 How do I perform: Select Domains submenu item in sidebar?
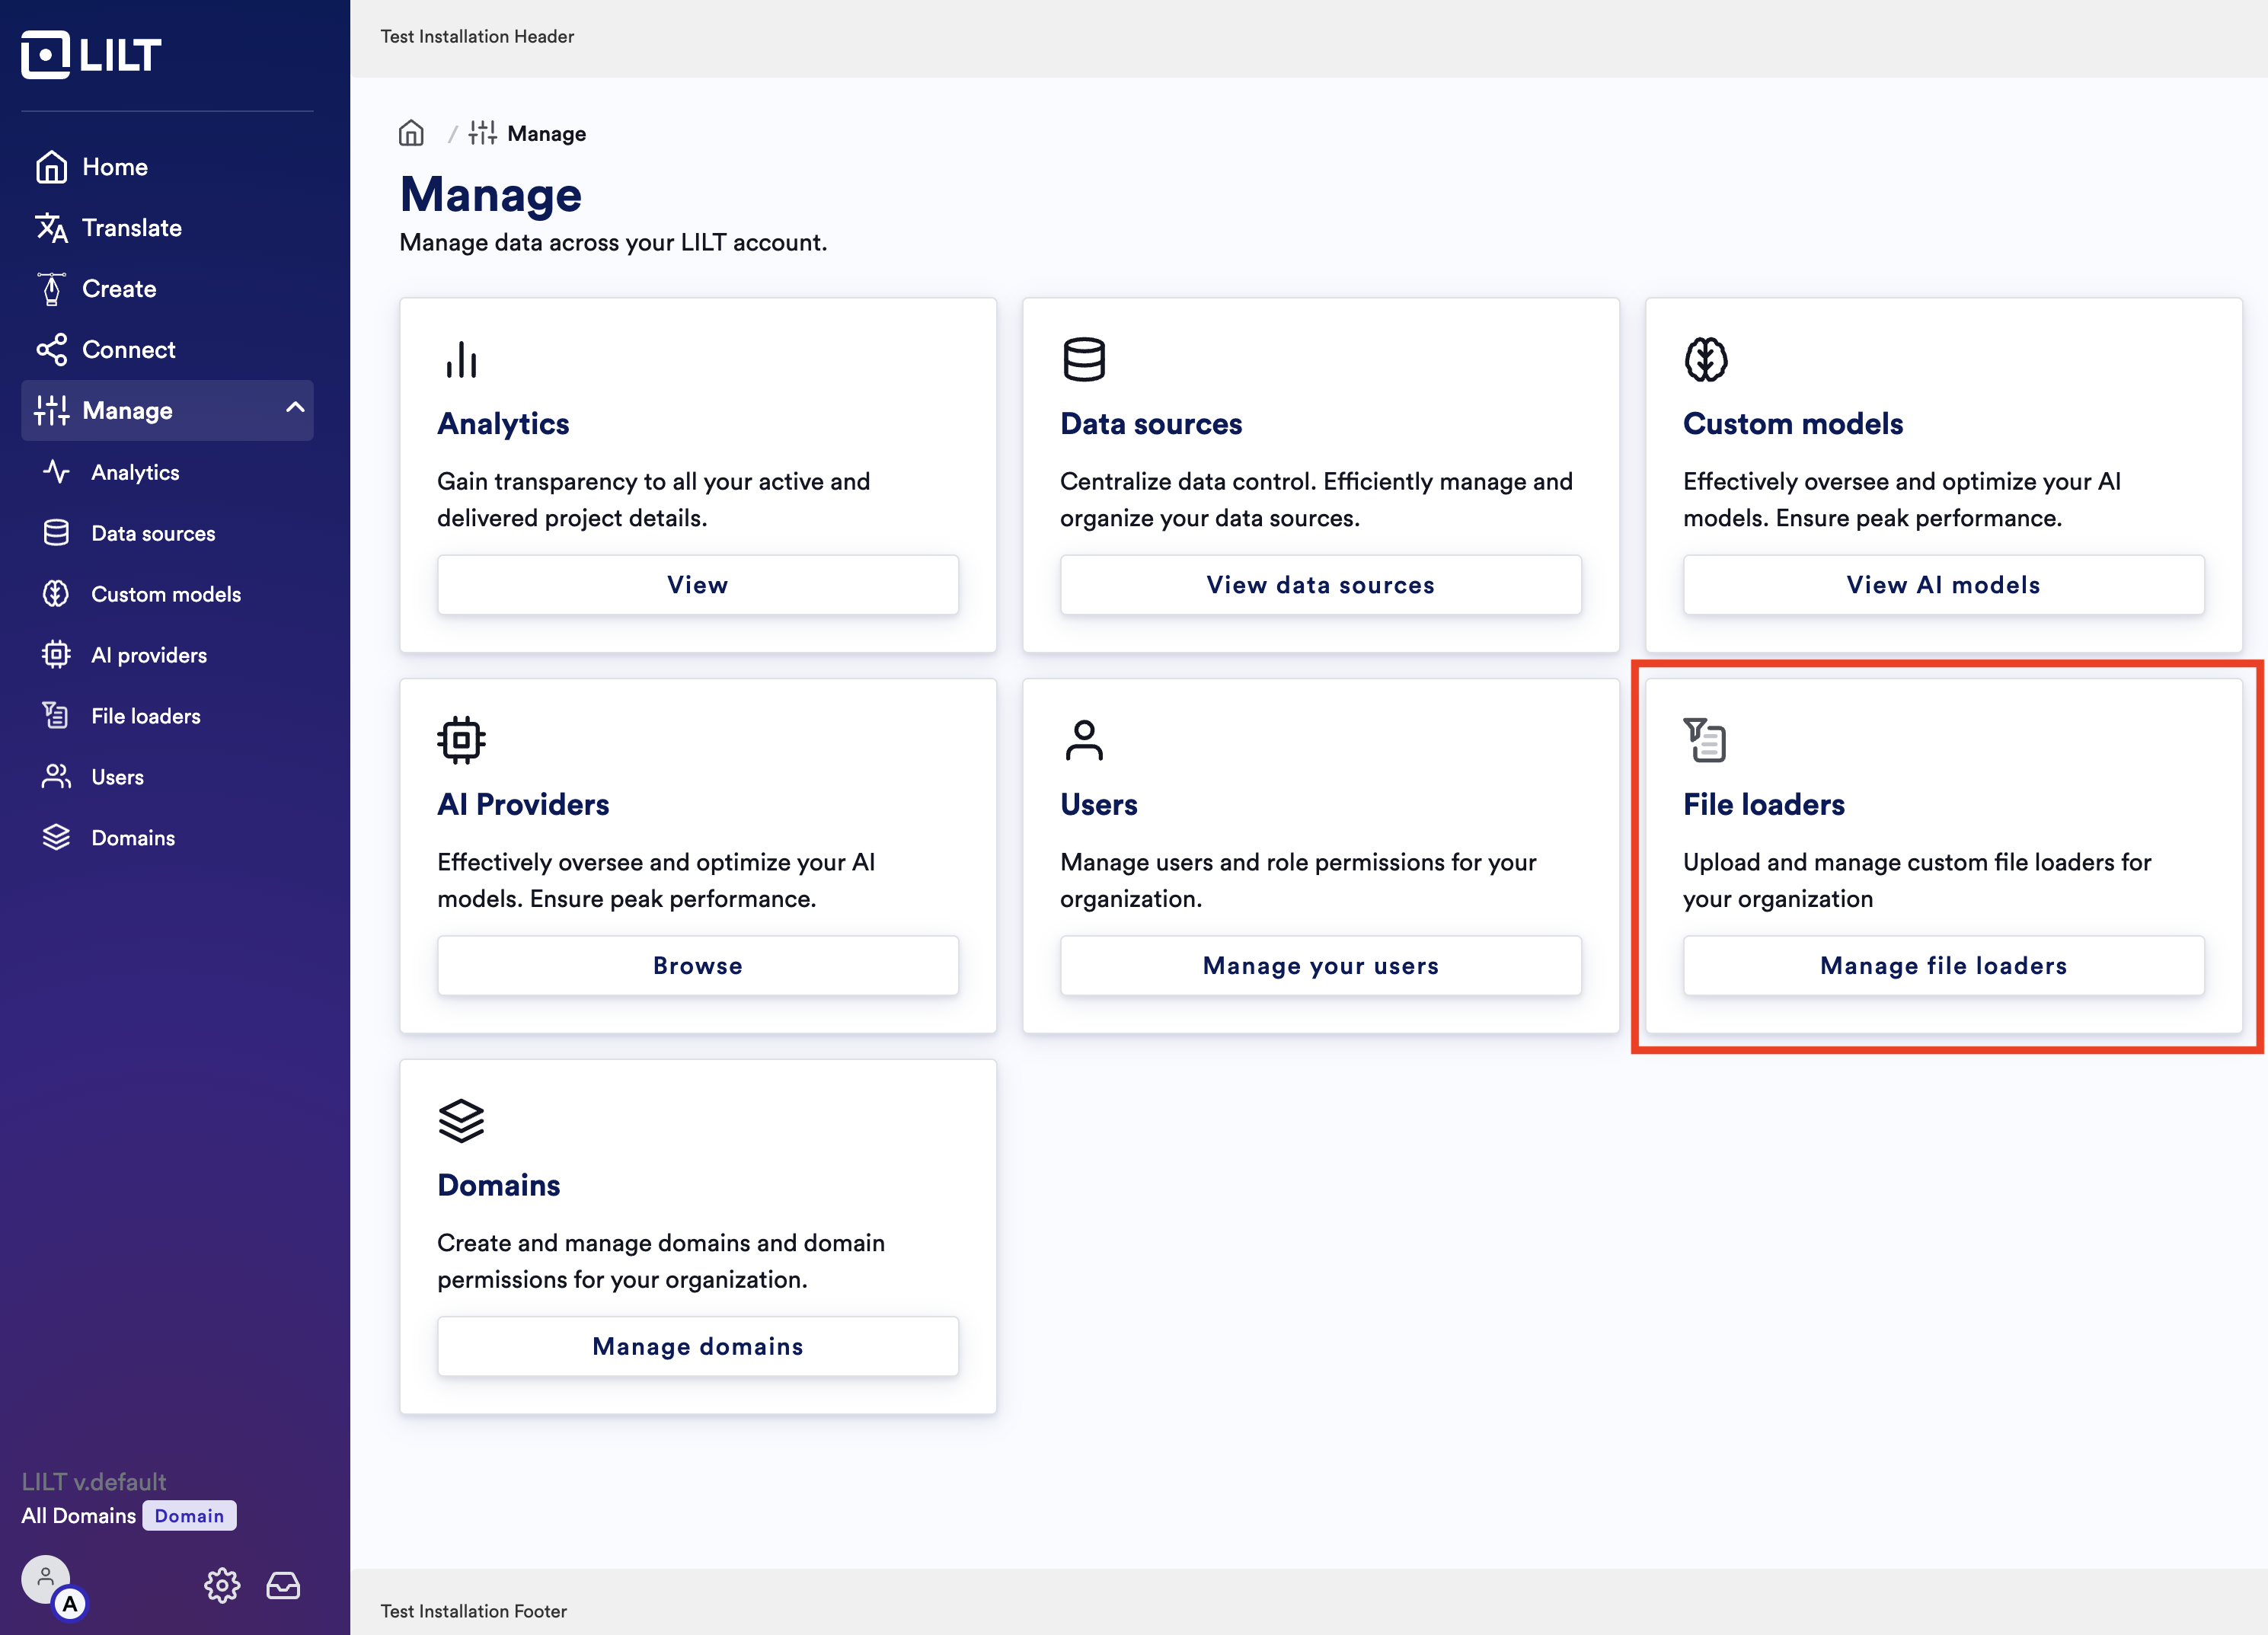point(167,838)
